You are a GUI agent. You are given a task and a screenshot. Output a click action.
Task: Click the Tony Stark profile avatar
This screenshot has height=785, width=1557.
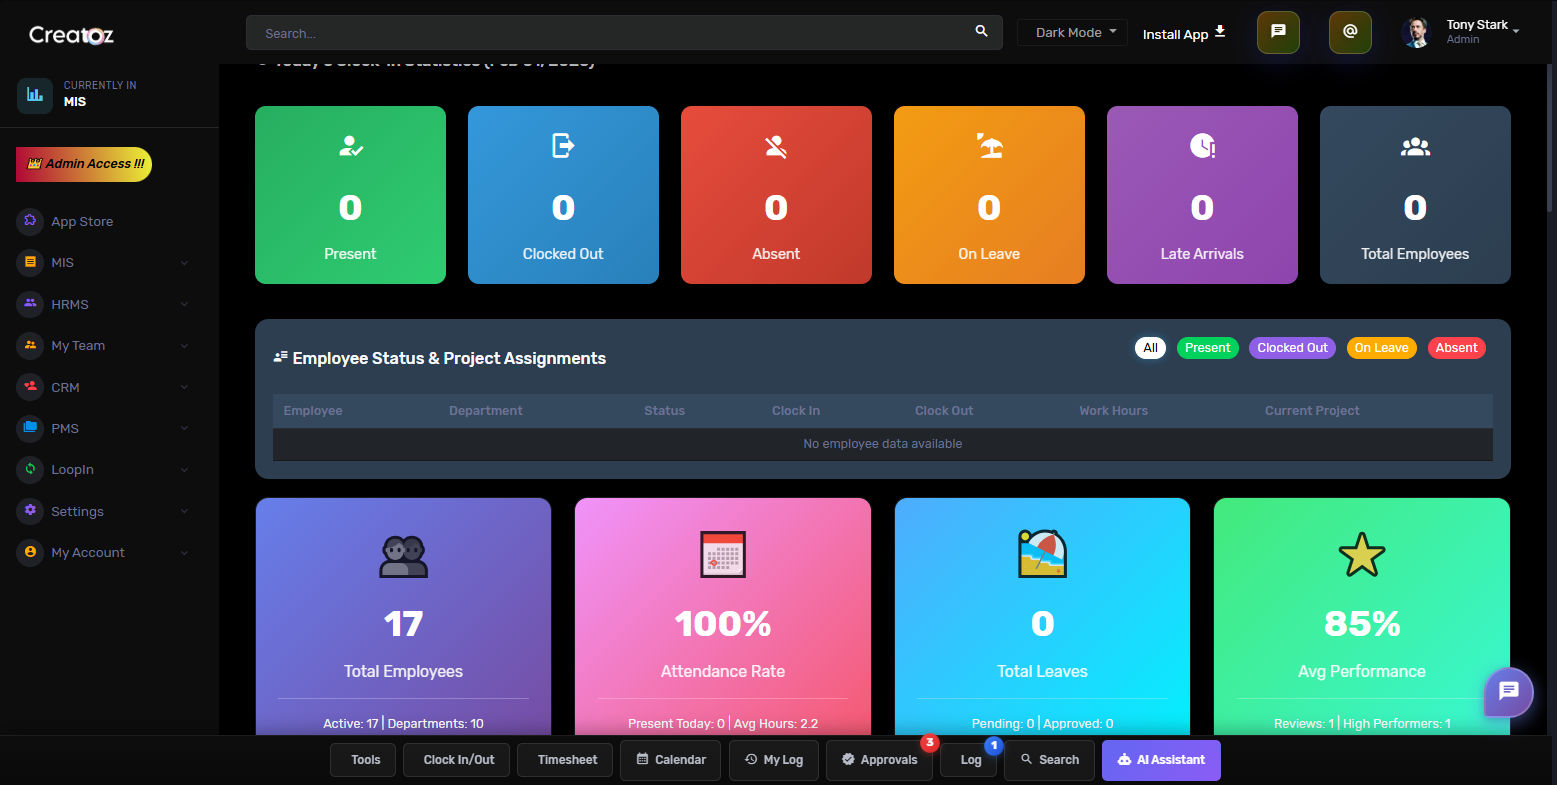pos(1416,33)
